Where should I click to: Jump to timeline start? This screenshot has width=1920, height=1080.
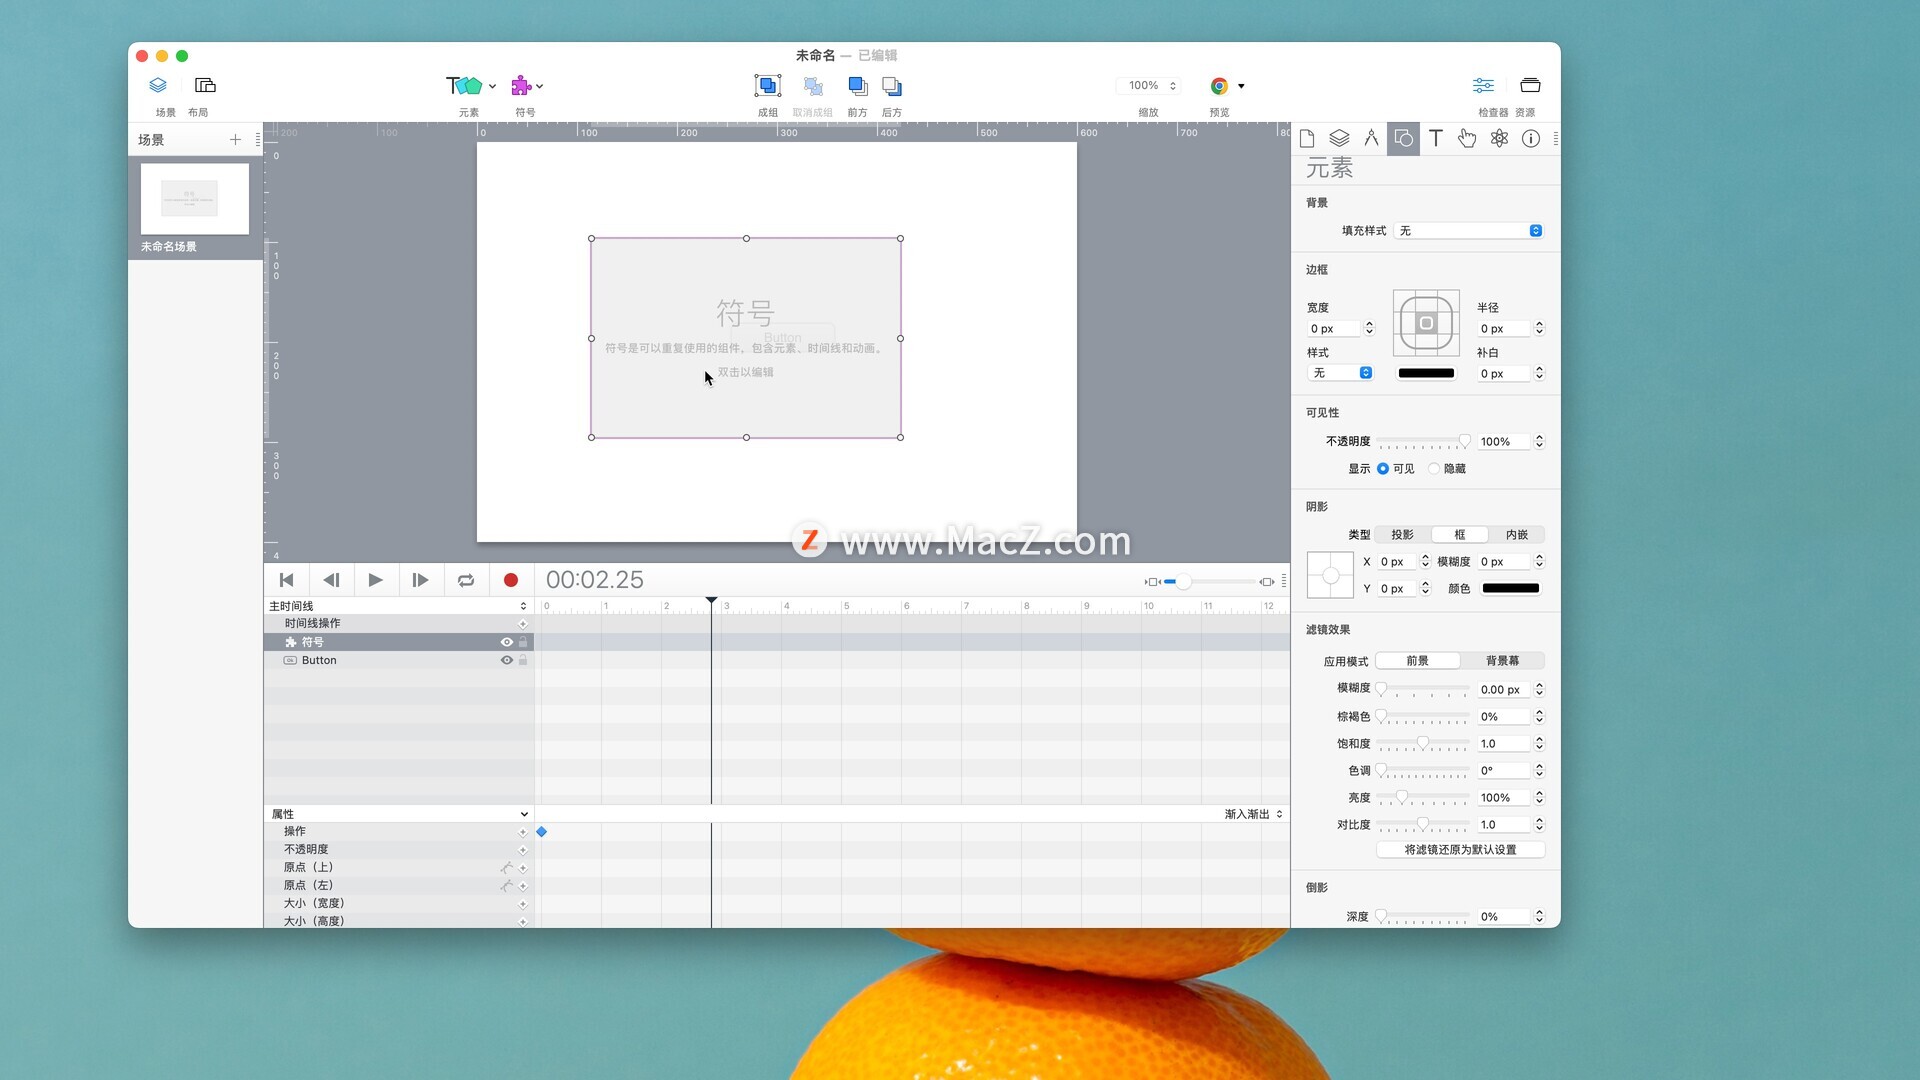click(286, 580)
